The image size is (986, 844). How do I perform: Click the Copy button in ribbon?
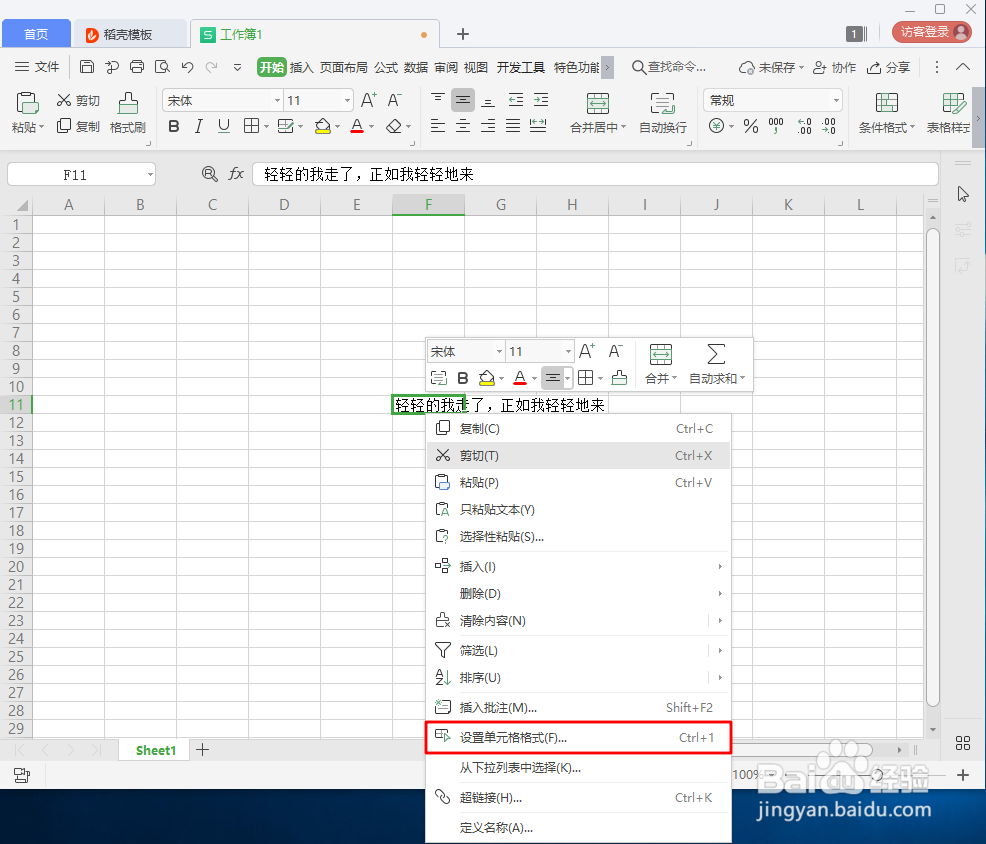click(x=79, y=126)
